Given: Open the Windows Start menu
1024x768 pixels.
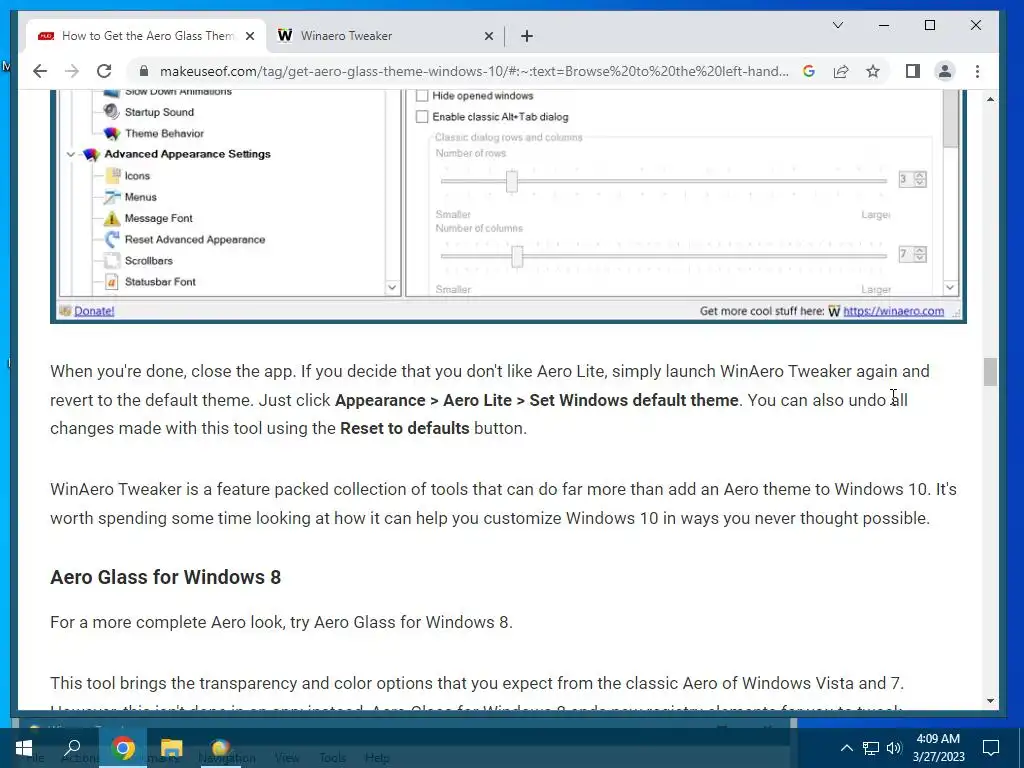Looking at the screenshot, I should click(x=24, y=748).
